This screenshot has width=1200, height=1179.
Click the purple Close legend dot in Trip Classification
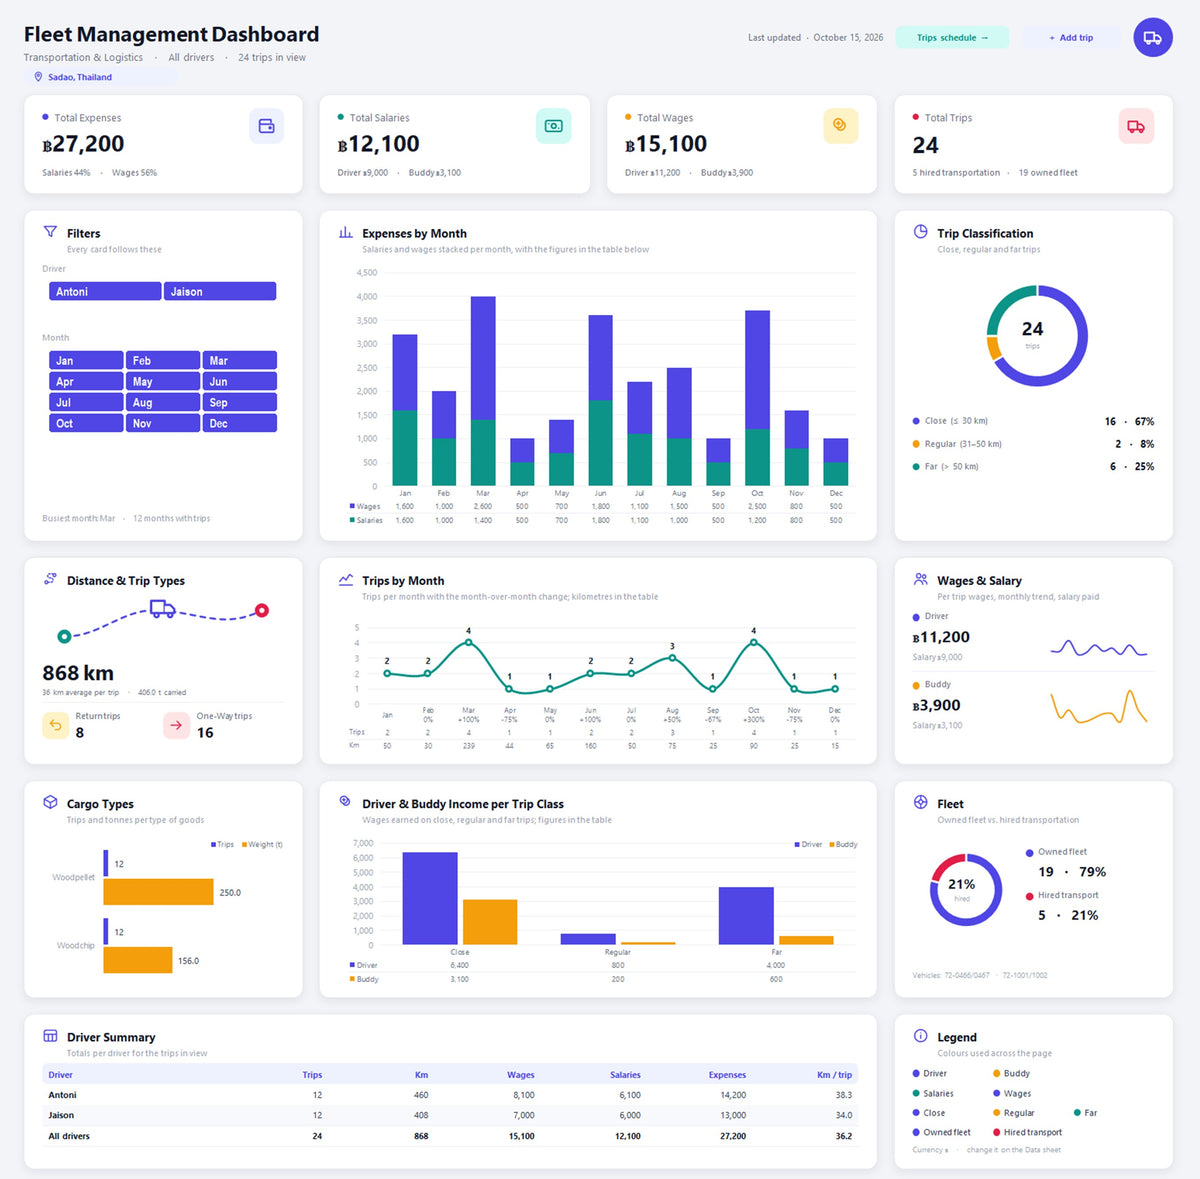(916, 421)
